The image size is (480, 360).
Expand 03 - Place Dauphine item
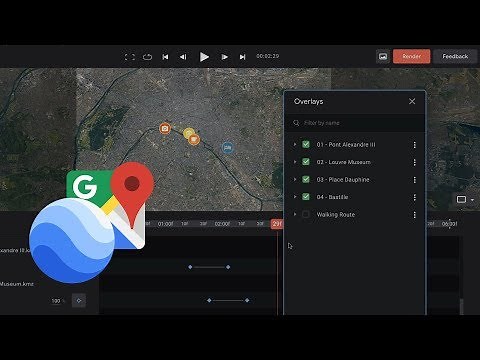tap(295, 179)
